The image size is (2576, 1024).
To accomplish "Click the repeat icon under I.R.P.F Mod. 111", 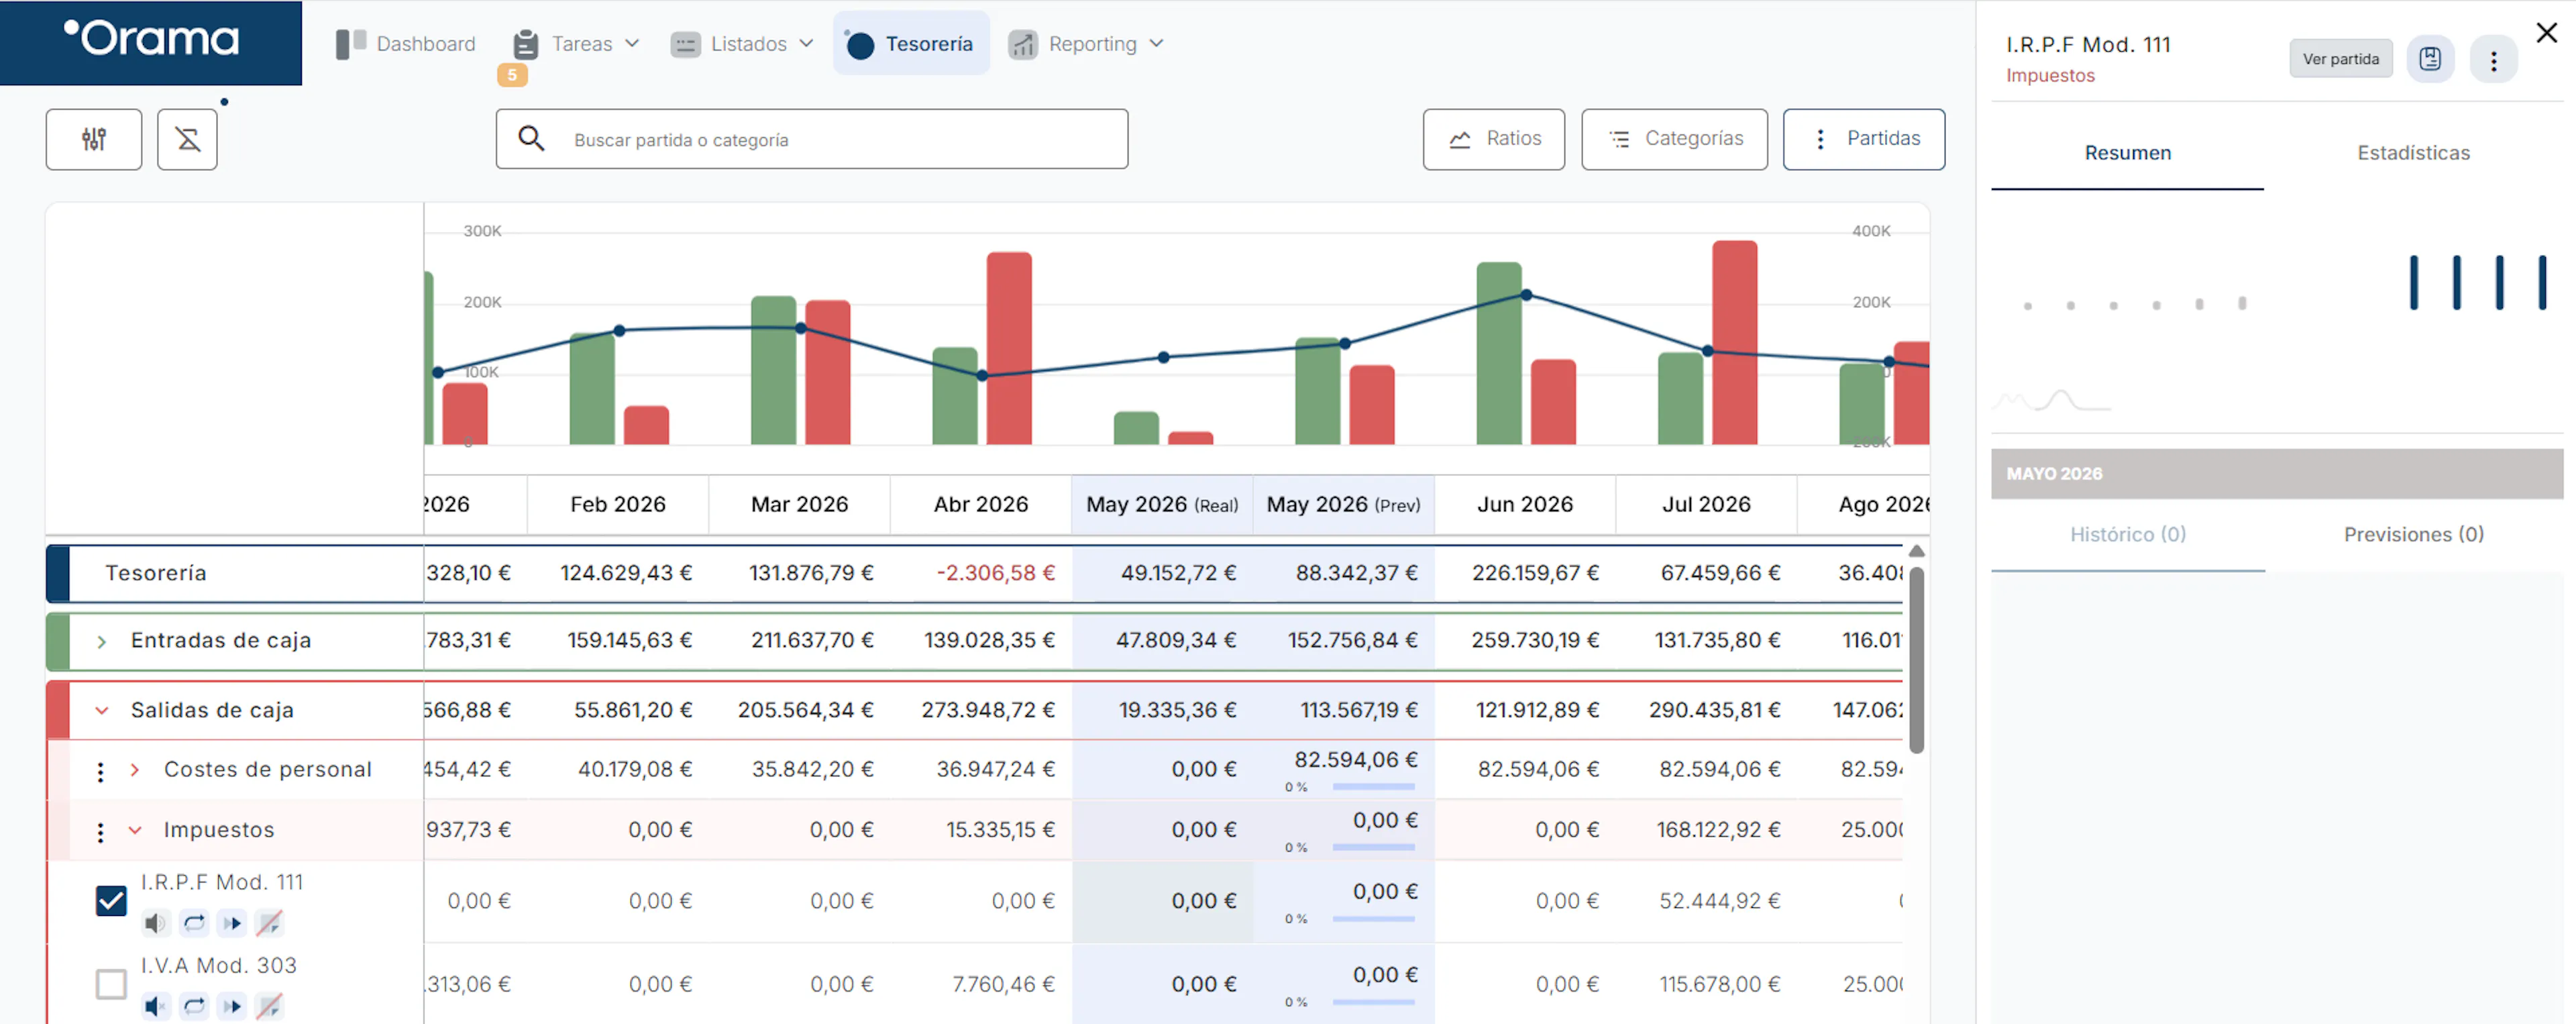I will coord(194,922).
